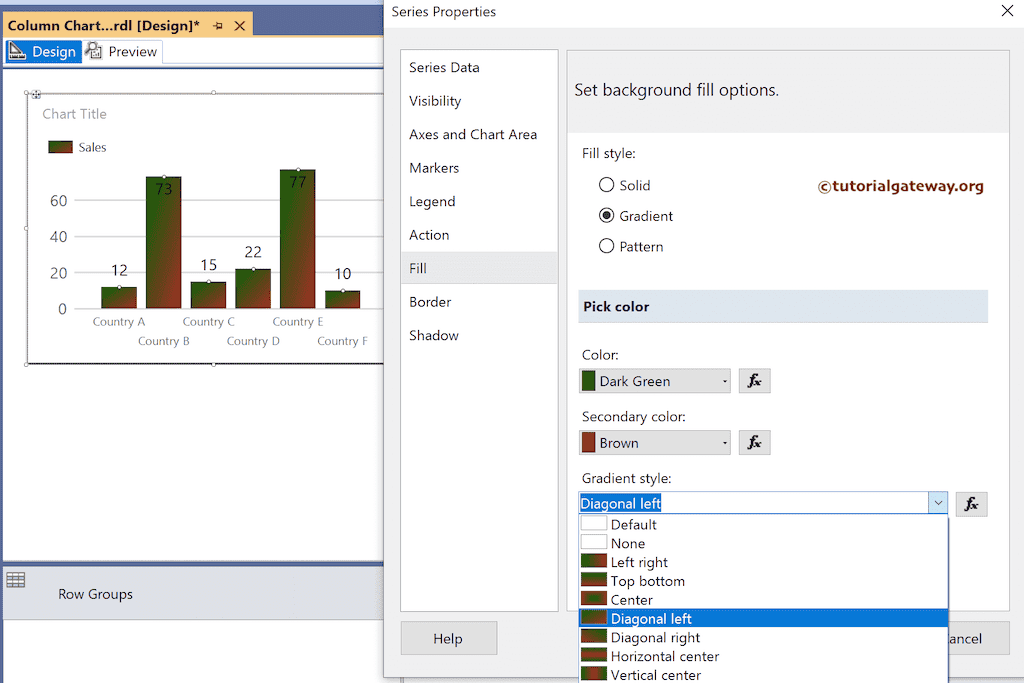Switch to the Legend properties page
The height and width of the screenshot is (683, 1024).
(432, 201)
